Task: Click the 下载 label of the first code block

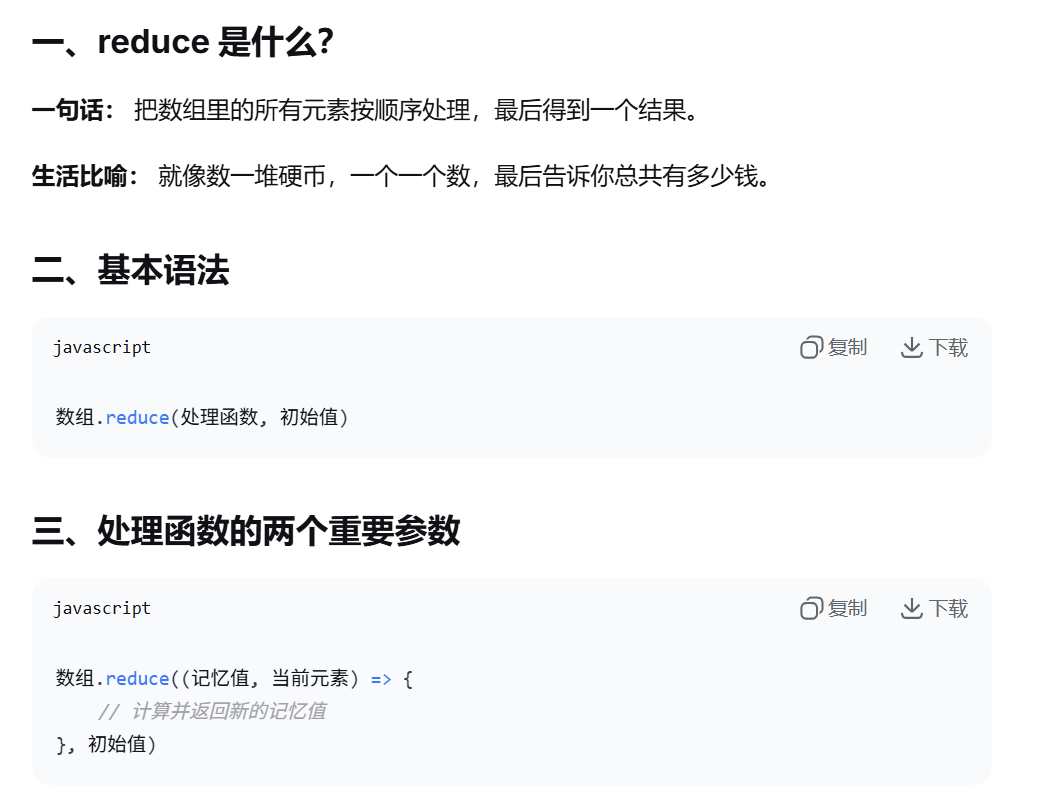Action: tap(948, 348)
